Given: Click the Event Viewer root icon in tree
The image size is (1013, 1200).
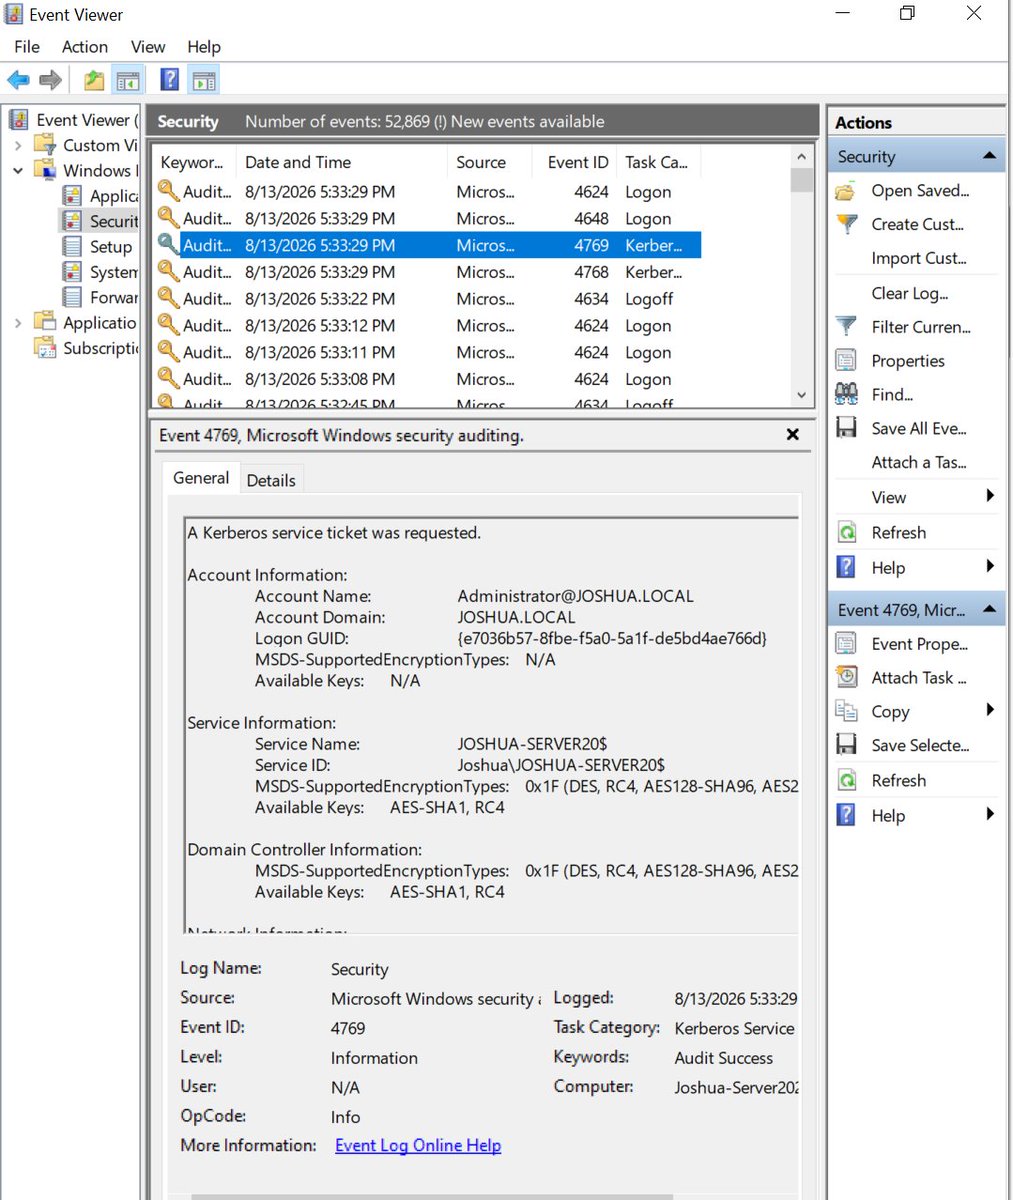Looking at the screenshot, I should [19, 120].
